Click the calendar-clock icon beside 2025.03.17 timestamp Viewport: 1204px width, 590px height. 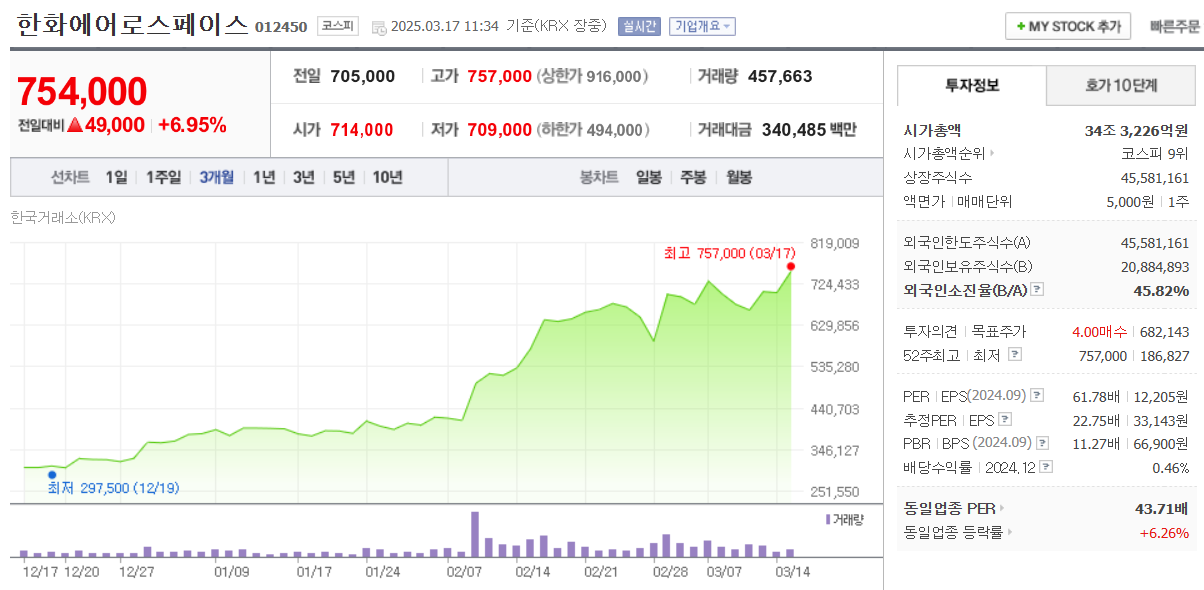pos(379,27)
